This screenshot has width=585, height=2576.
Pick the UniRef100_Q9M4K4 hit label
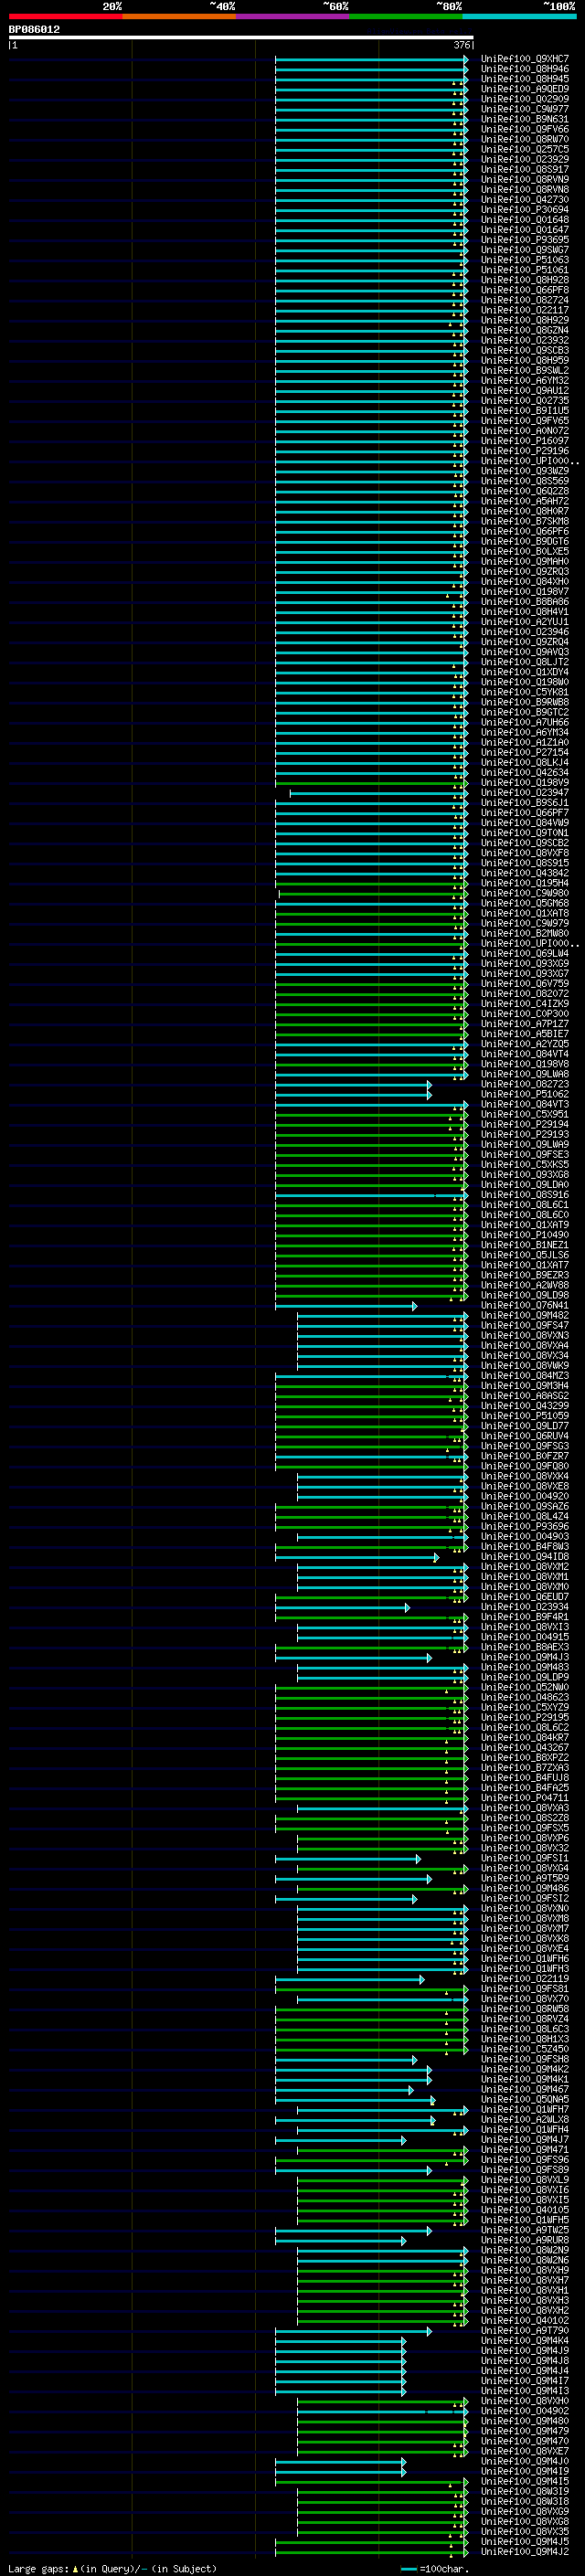point(524,2340)
